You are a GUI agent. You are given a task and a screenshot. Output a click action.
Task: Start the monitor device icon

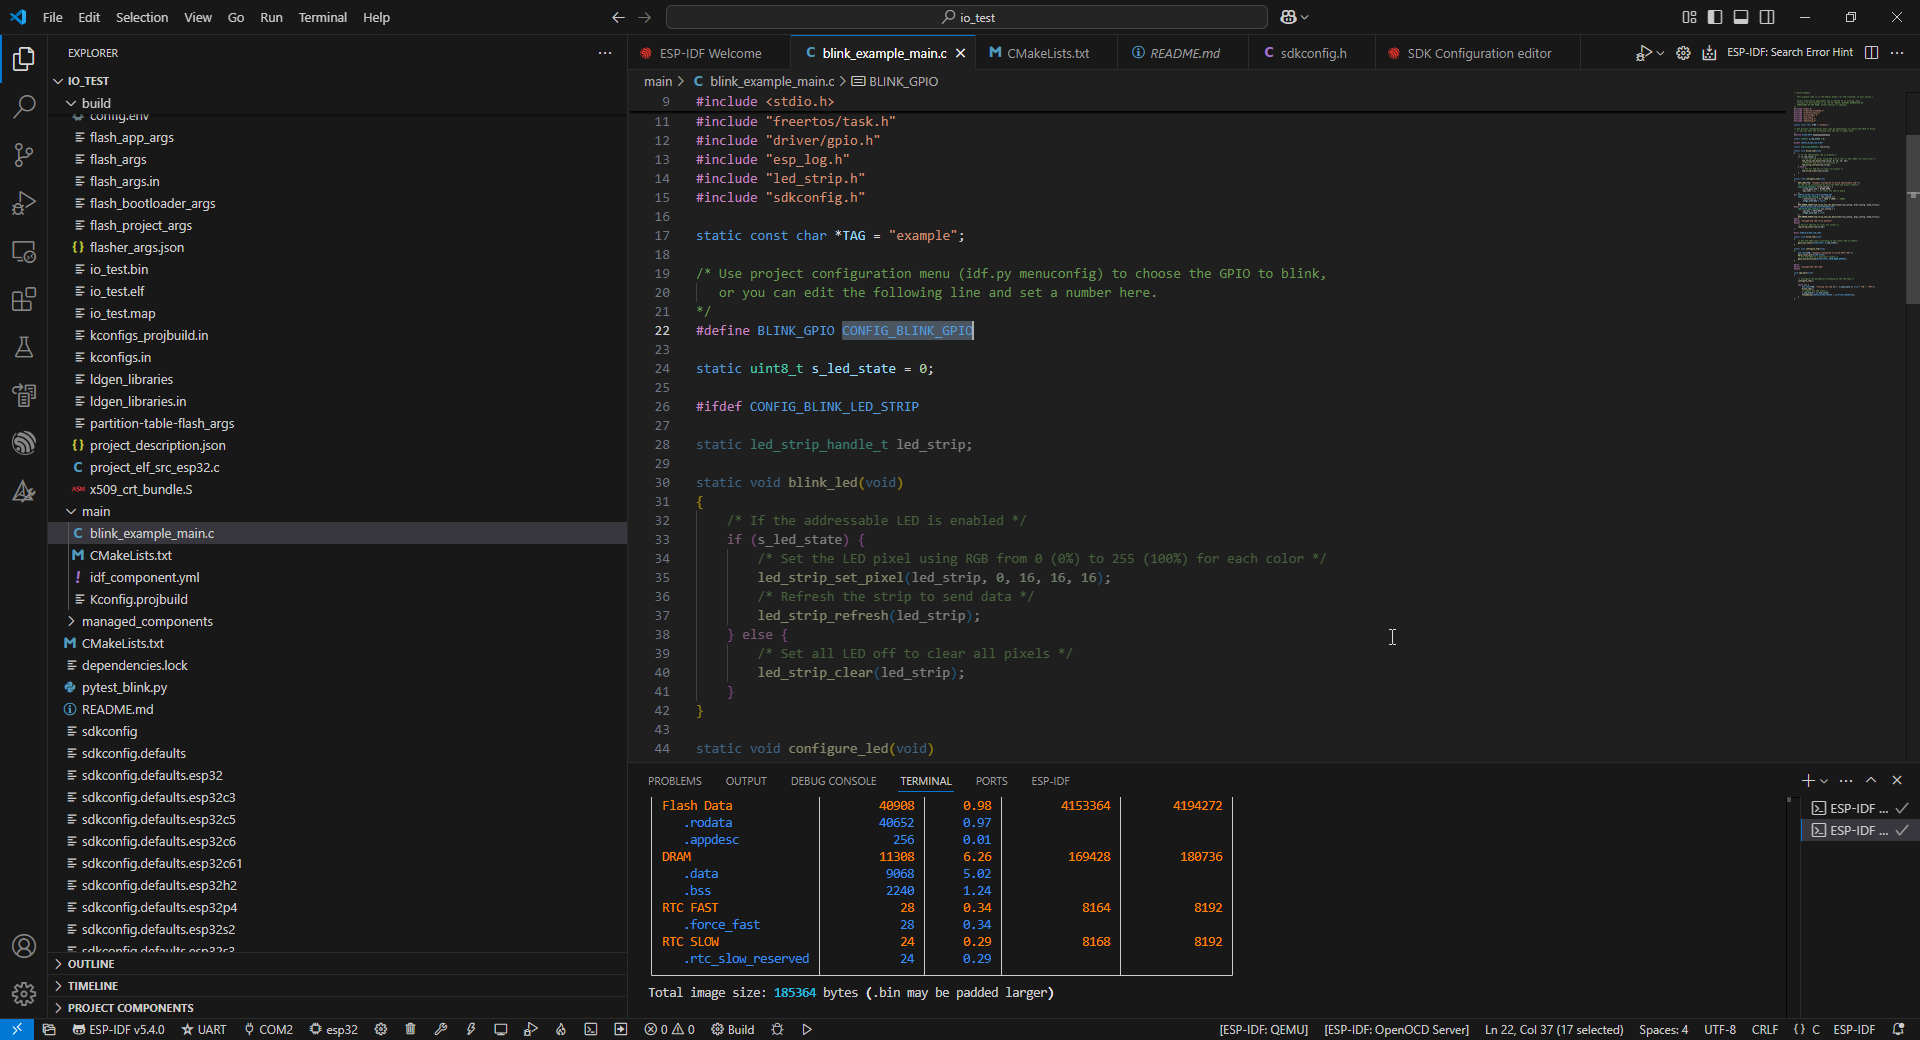click(x=501, y=1029)
